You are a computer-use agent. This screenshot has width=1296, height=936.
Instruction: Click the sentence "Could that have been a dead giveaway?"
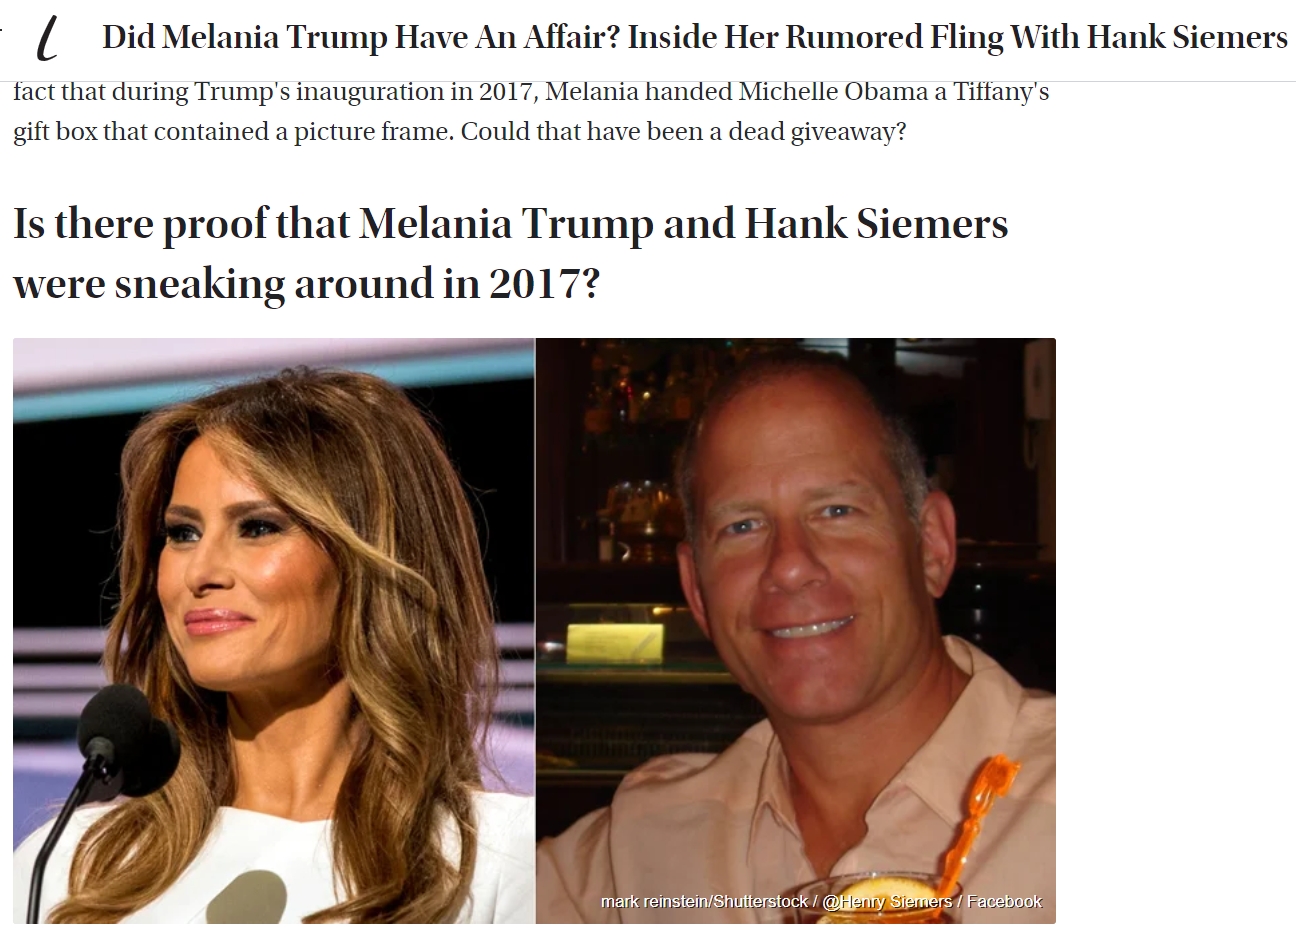pyautogui.click(x=683, y=132)
